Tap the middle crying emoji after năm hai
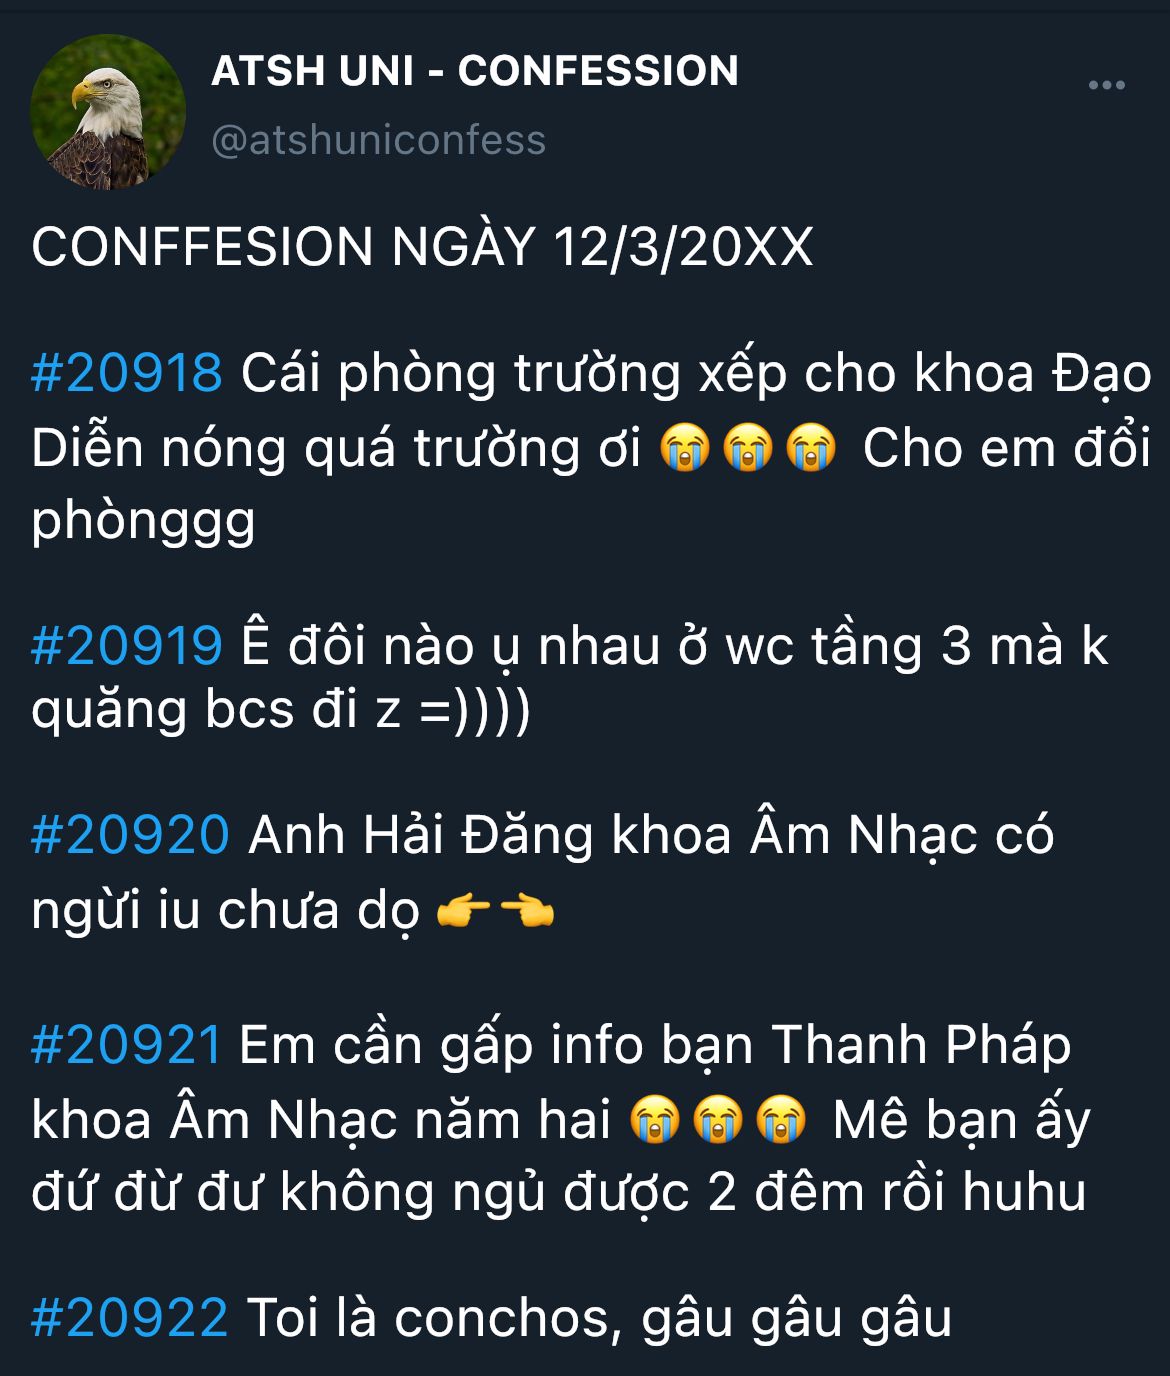Screen dimensions: 1170x1376 [x=718, y=1120]
